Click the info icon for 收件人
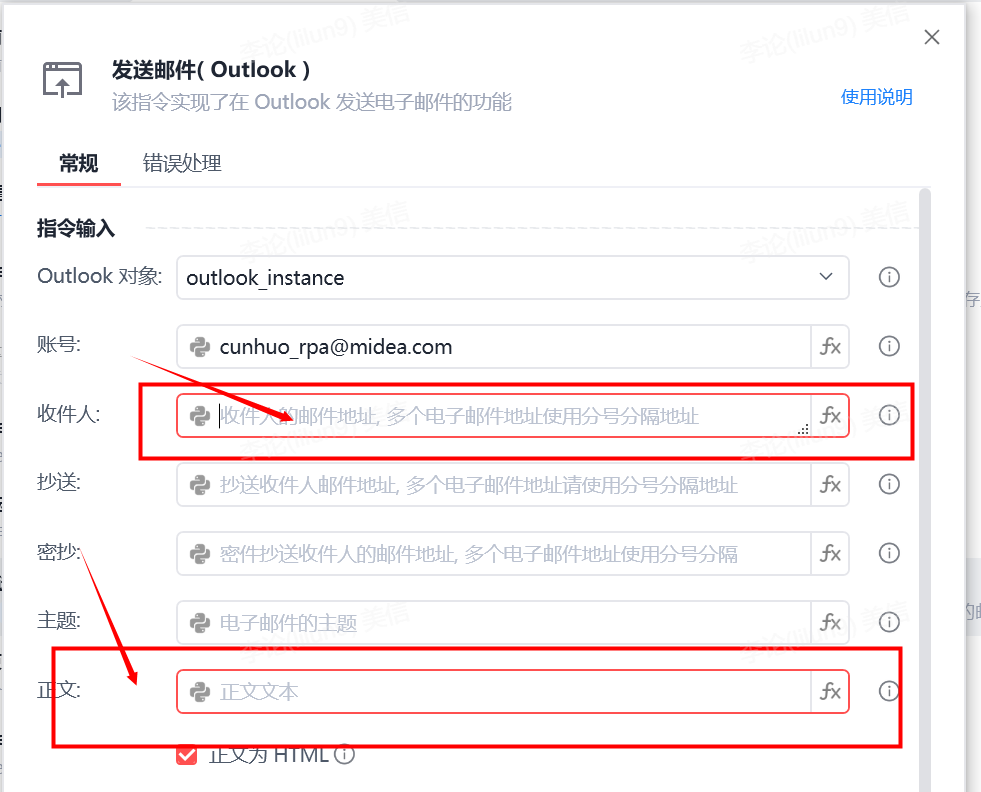Image resolution: width=981 pixels, height=792 pixels. pos(889,415)
